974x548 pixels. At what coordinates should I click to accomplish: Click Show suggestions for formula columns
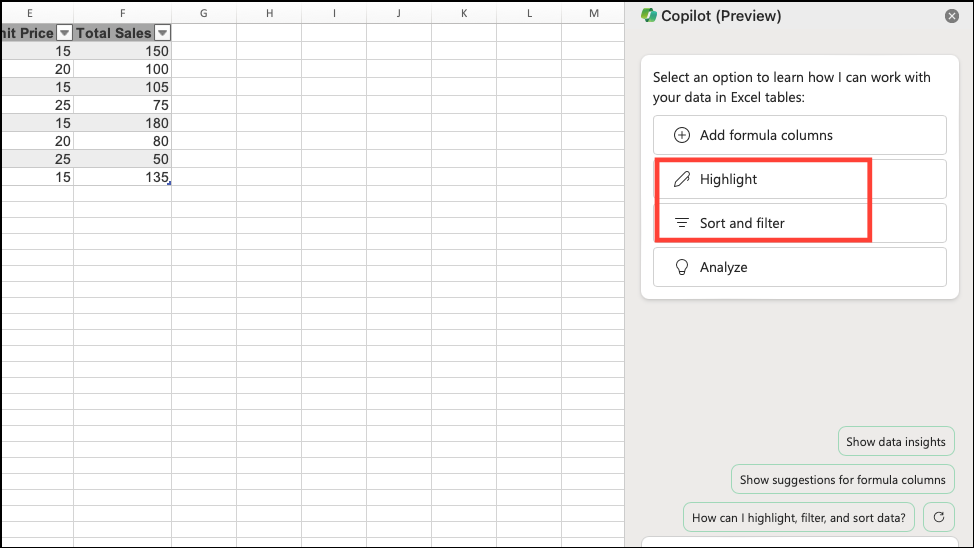coord(842,480)
